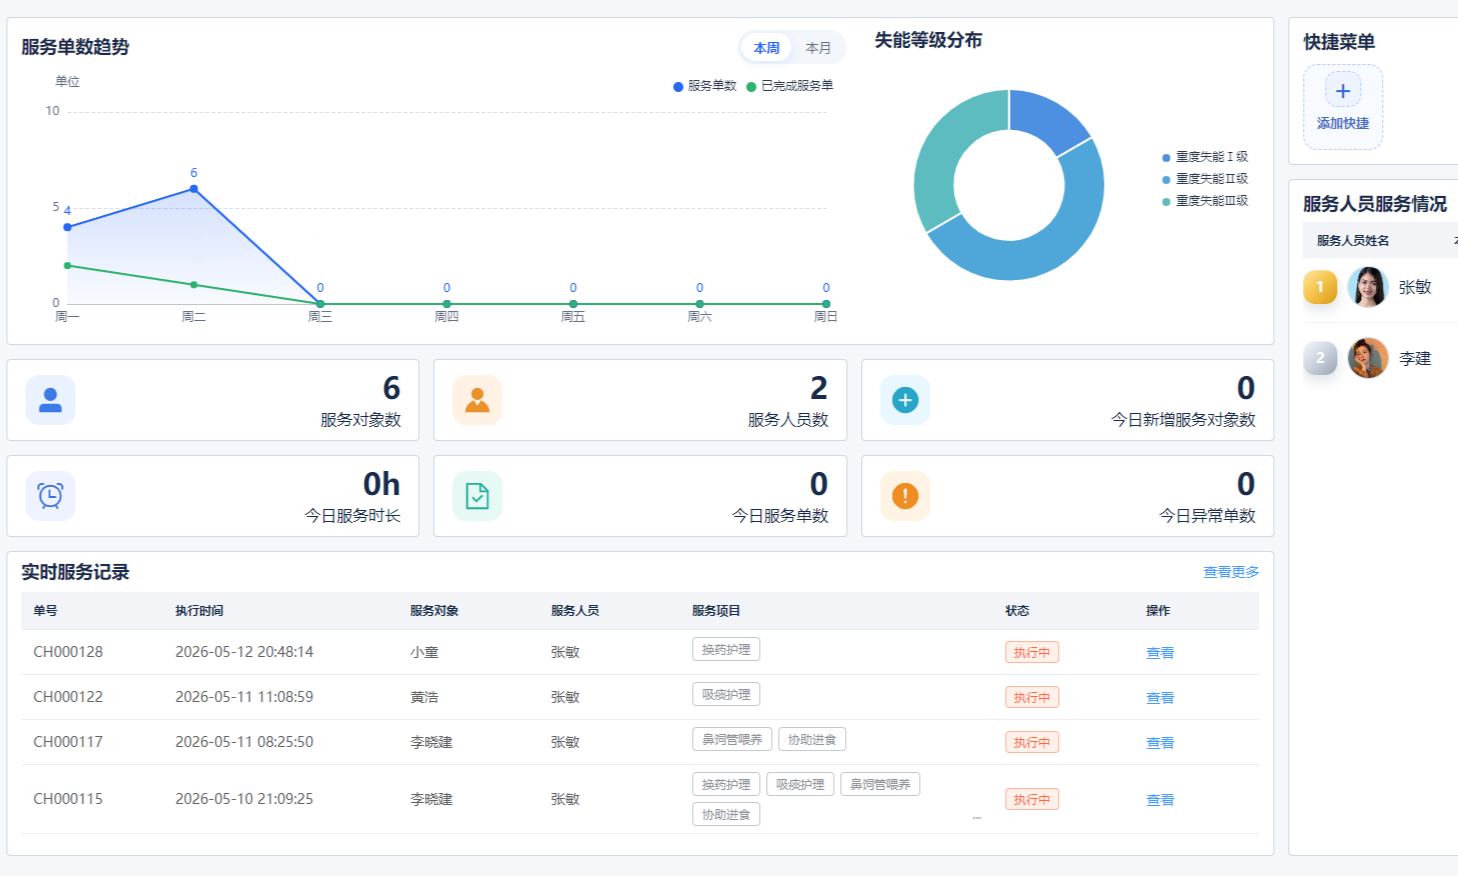This screenshot has width=1458, height=876.
Task: Click order number CH000115
Action: (68, 799)
